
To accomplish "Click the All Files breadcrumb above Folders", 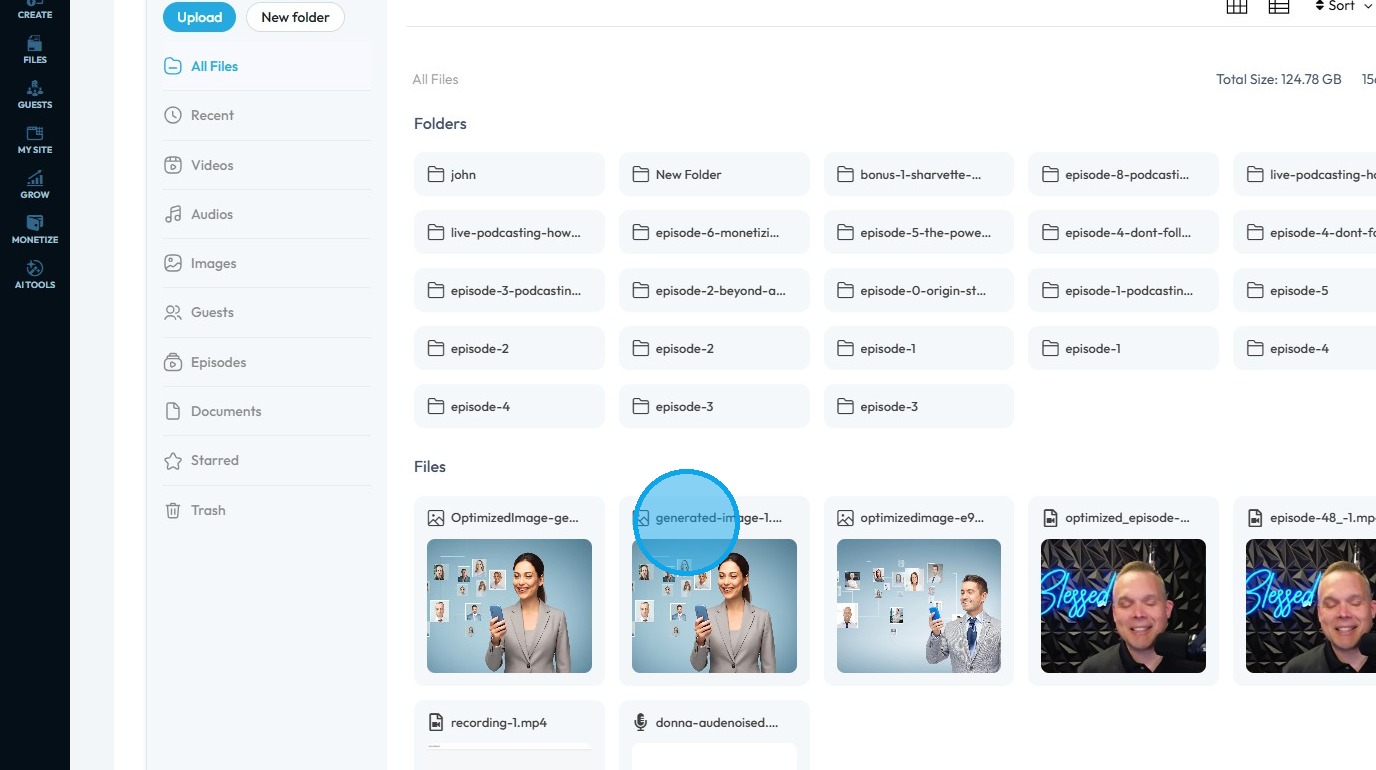I will click(x=435, y=79).
